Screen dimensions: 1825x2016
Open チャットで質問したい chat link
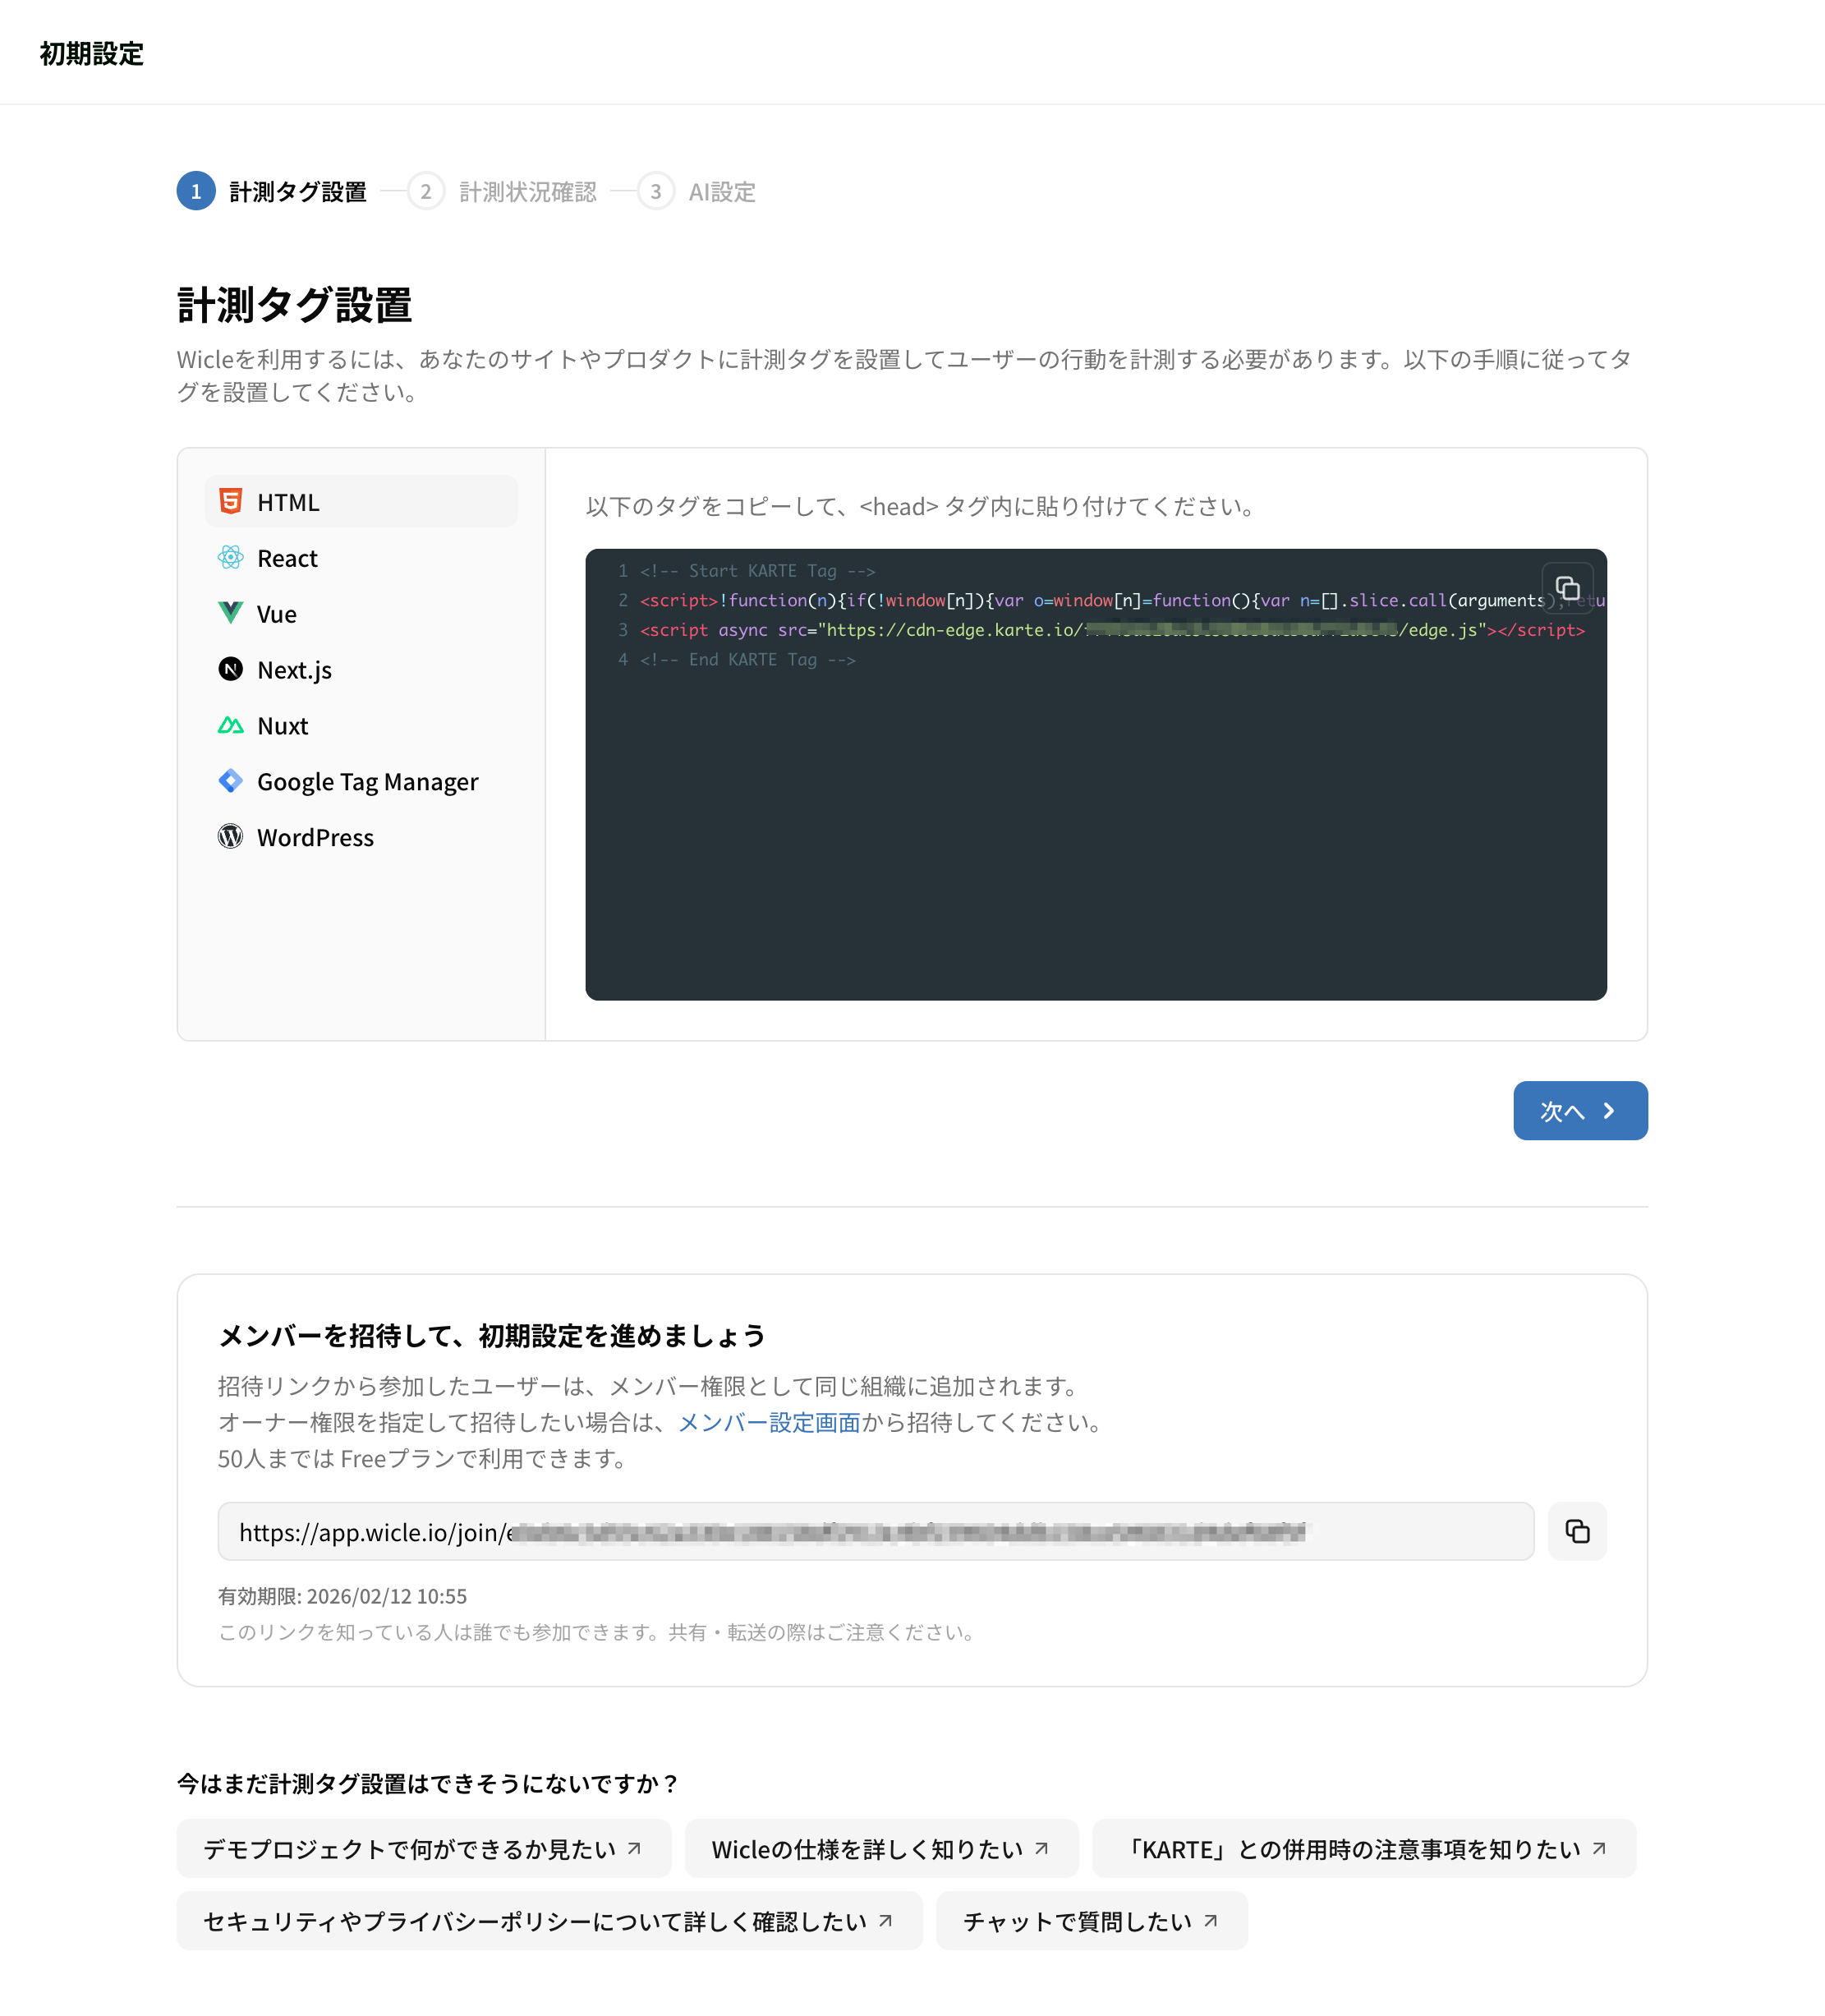point(1091,1920)
